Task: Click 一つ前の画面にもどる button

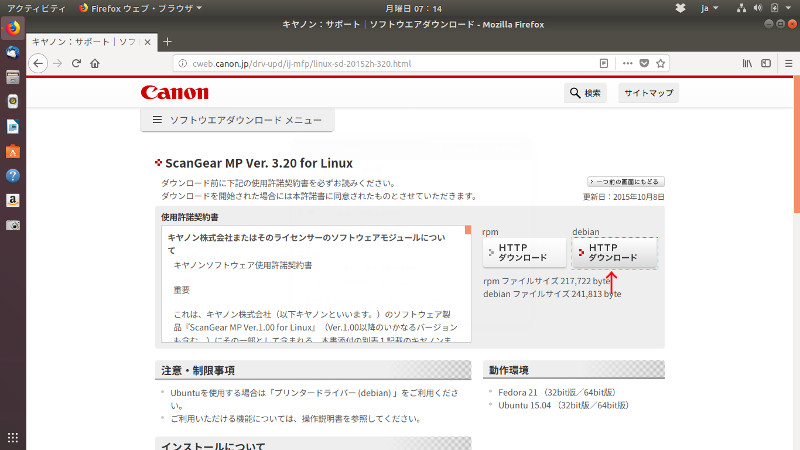Action: (x=626, y=182)
